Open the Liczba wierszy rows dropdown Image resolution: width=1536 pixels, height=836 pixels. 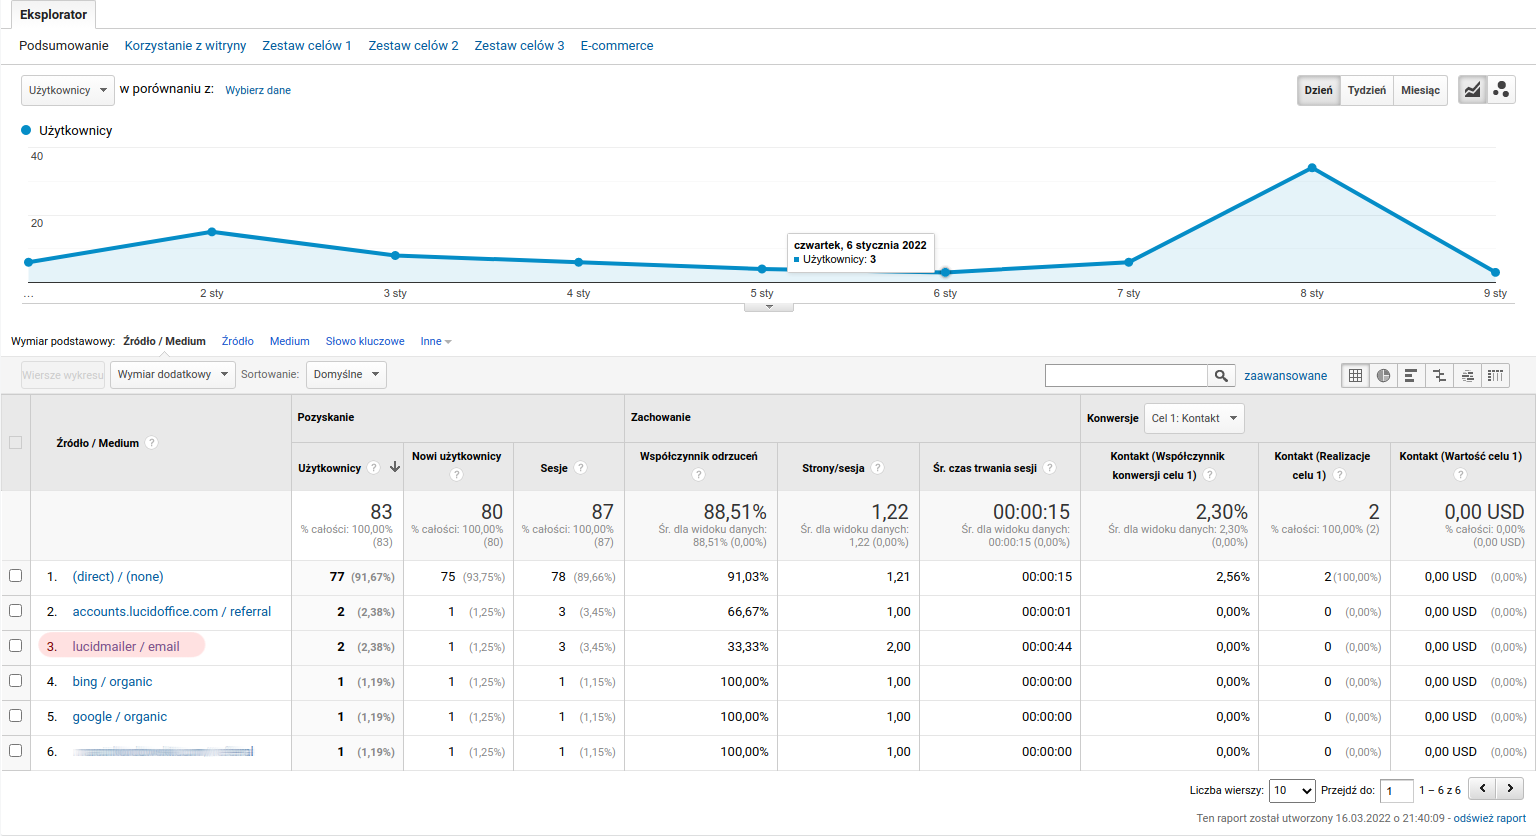(x=1292, y=790)
